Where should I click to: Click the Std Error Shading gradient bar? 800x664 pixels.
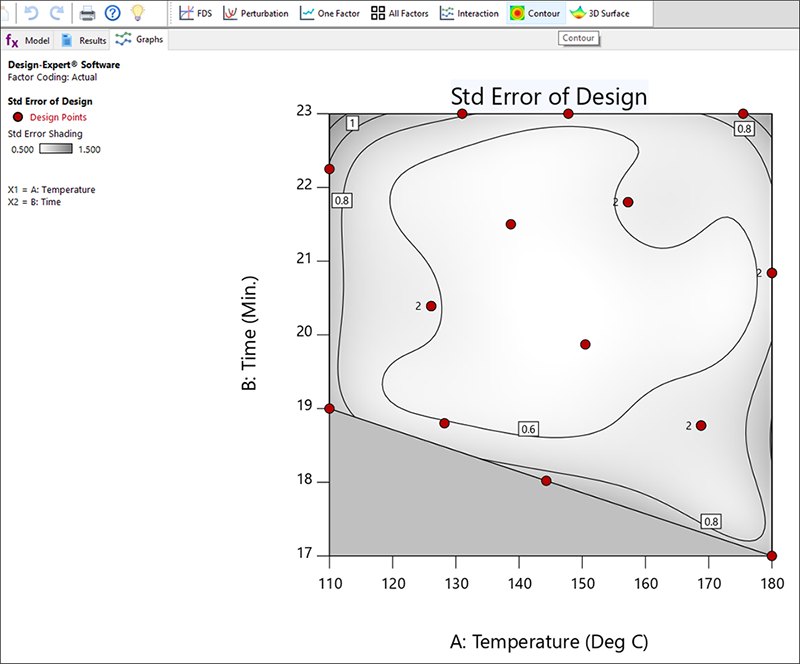[56, 149]
